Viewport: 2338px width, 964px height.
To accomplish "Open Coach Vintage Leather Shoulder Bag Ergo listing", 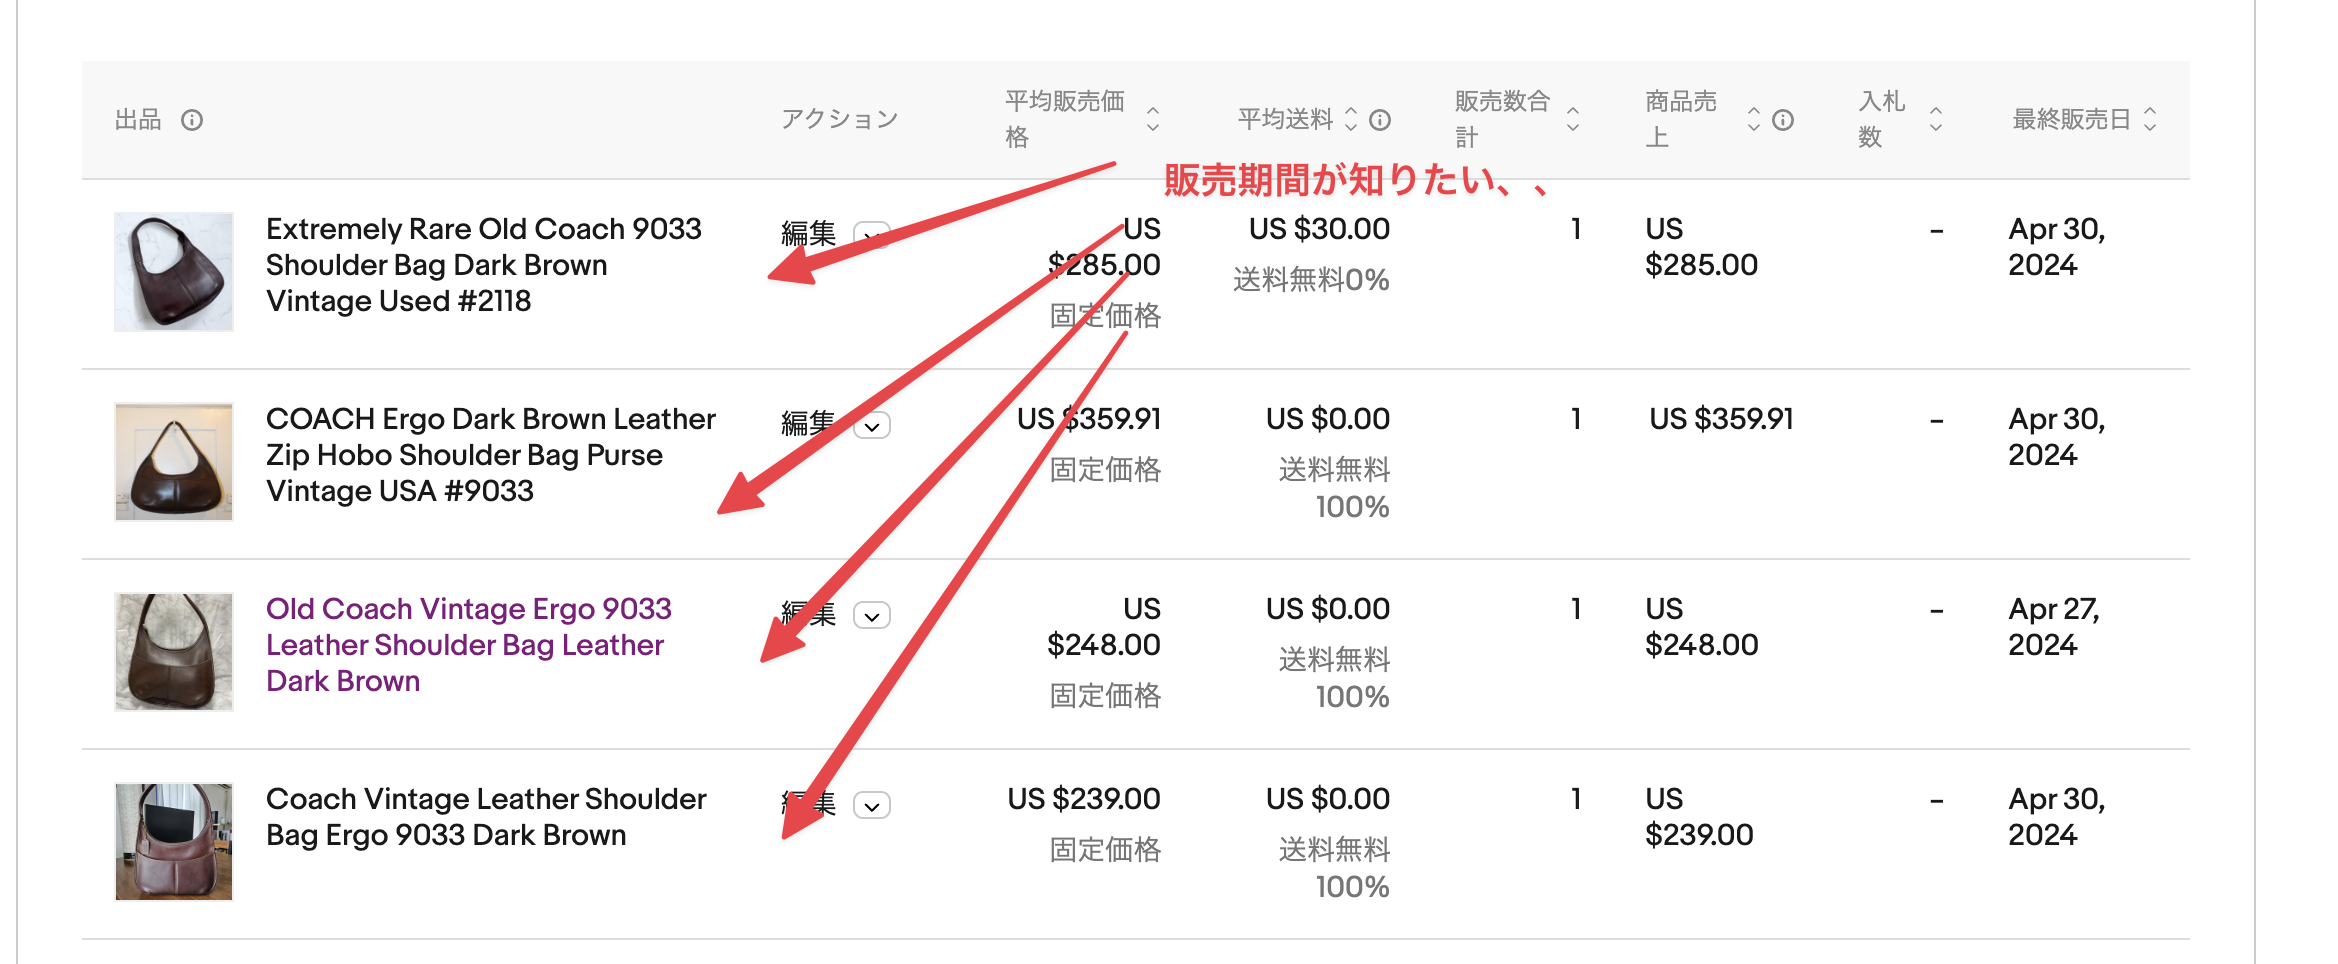I will click(x=486, y=817).
